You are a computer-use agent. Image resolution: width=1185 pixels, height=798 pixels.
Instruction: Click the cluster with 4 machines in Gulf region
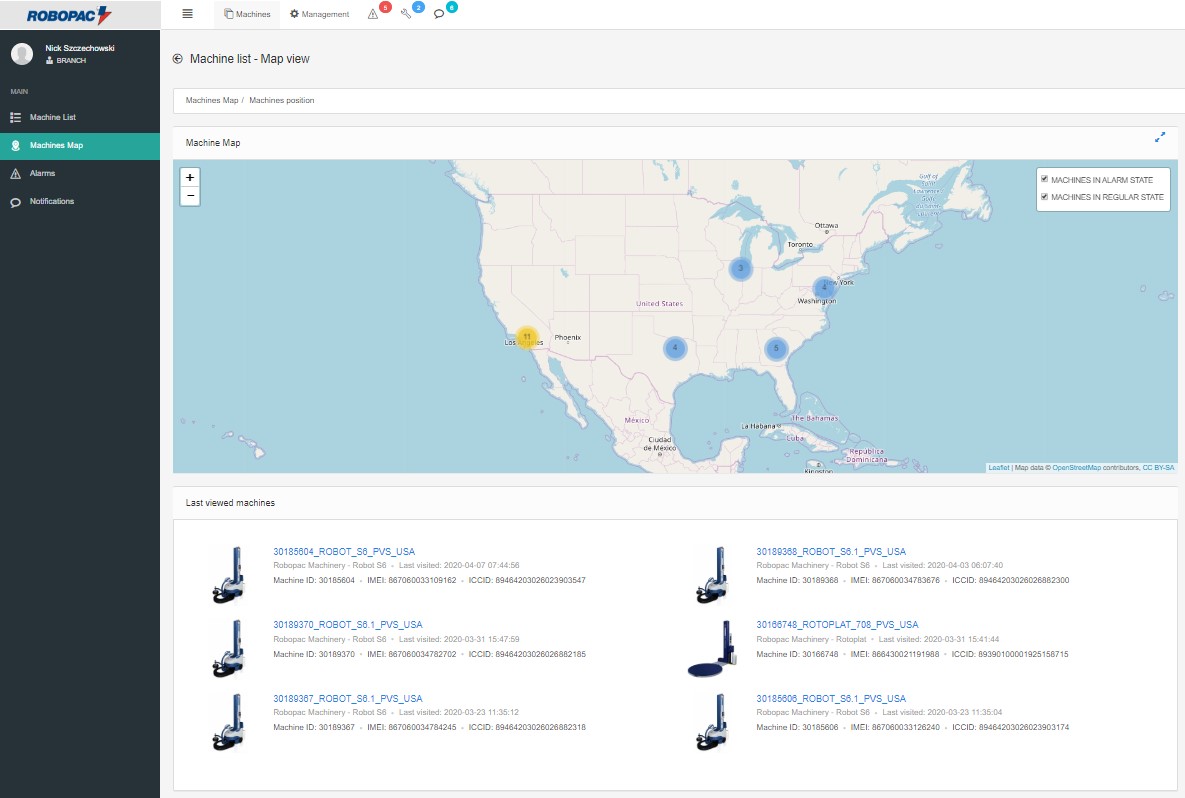click(675, 348)
